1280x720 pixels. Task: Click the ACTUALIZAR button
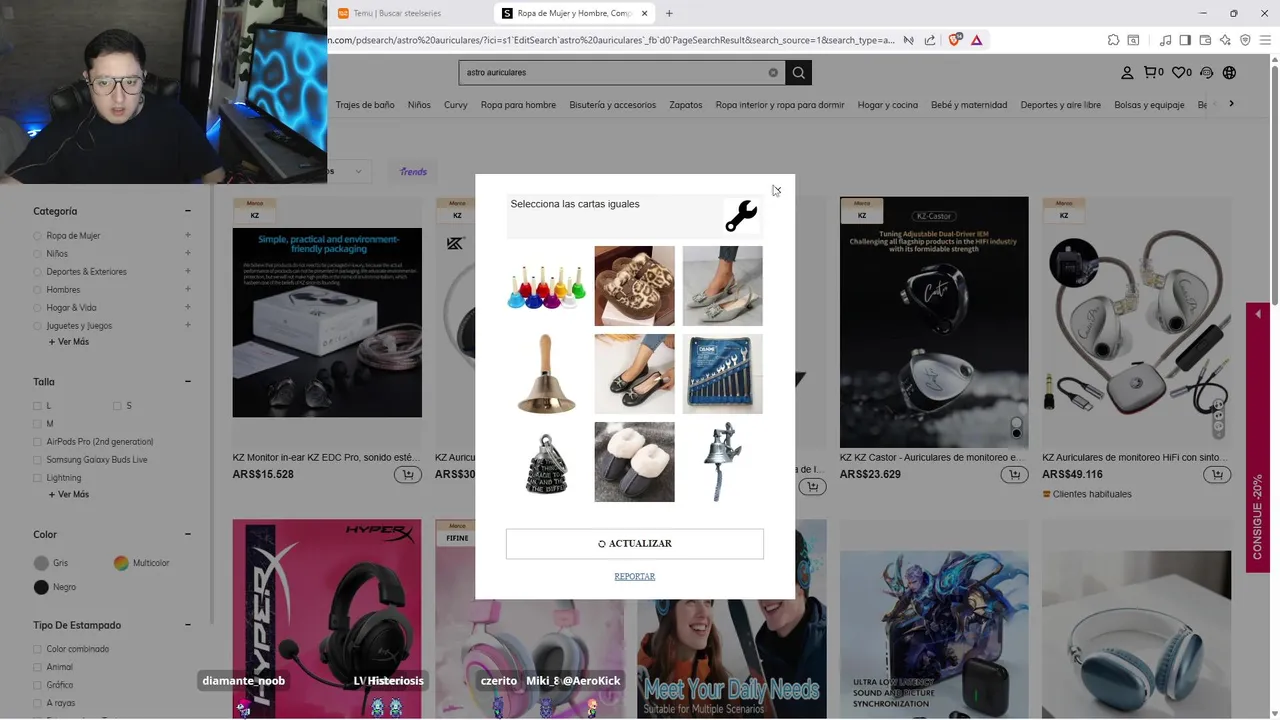click(635, 544)
